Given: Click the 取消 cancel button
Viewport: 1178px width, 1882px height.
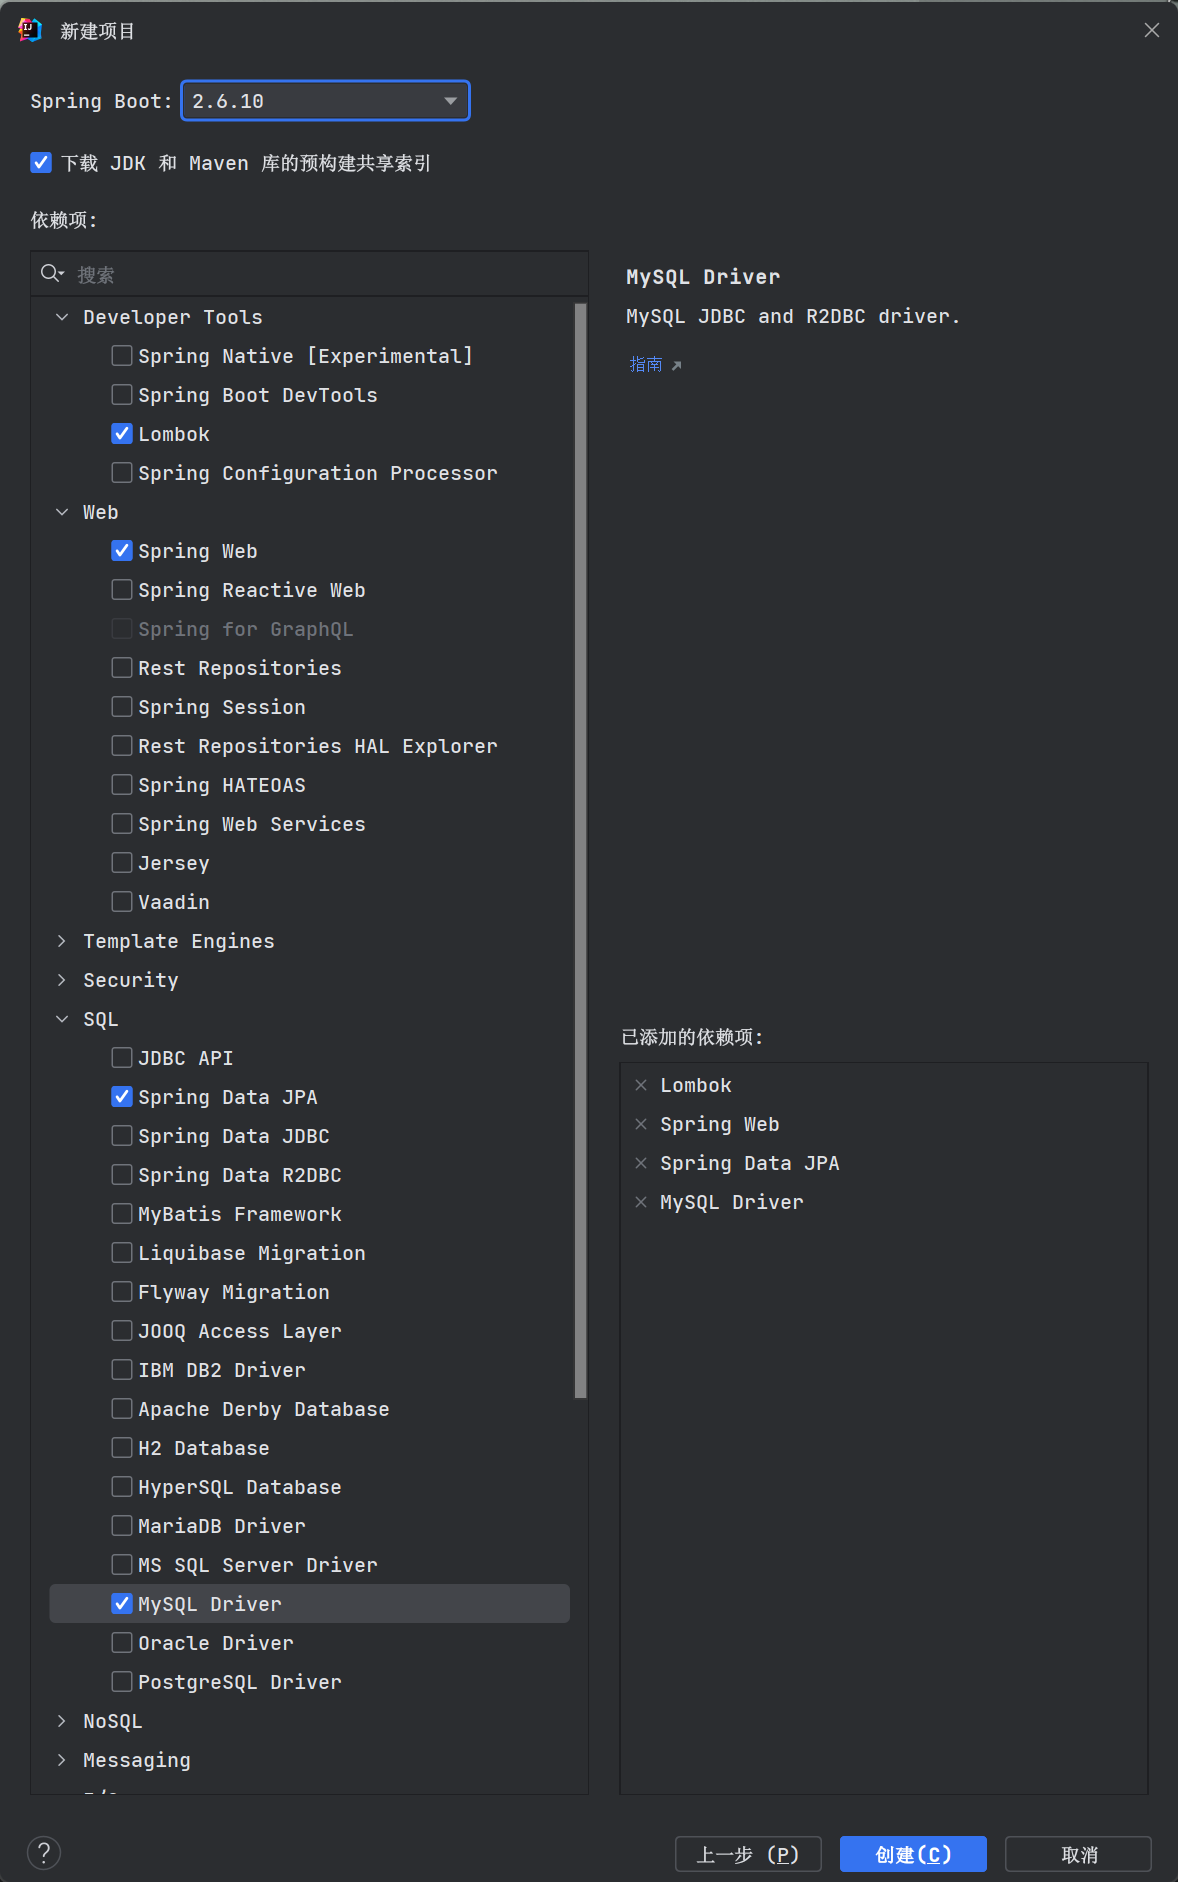Looking at the screenshot, I should 1078,1854.
